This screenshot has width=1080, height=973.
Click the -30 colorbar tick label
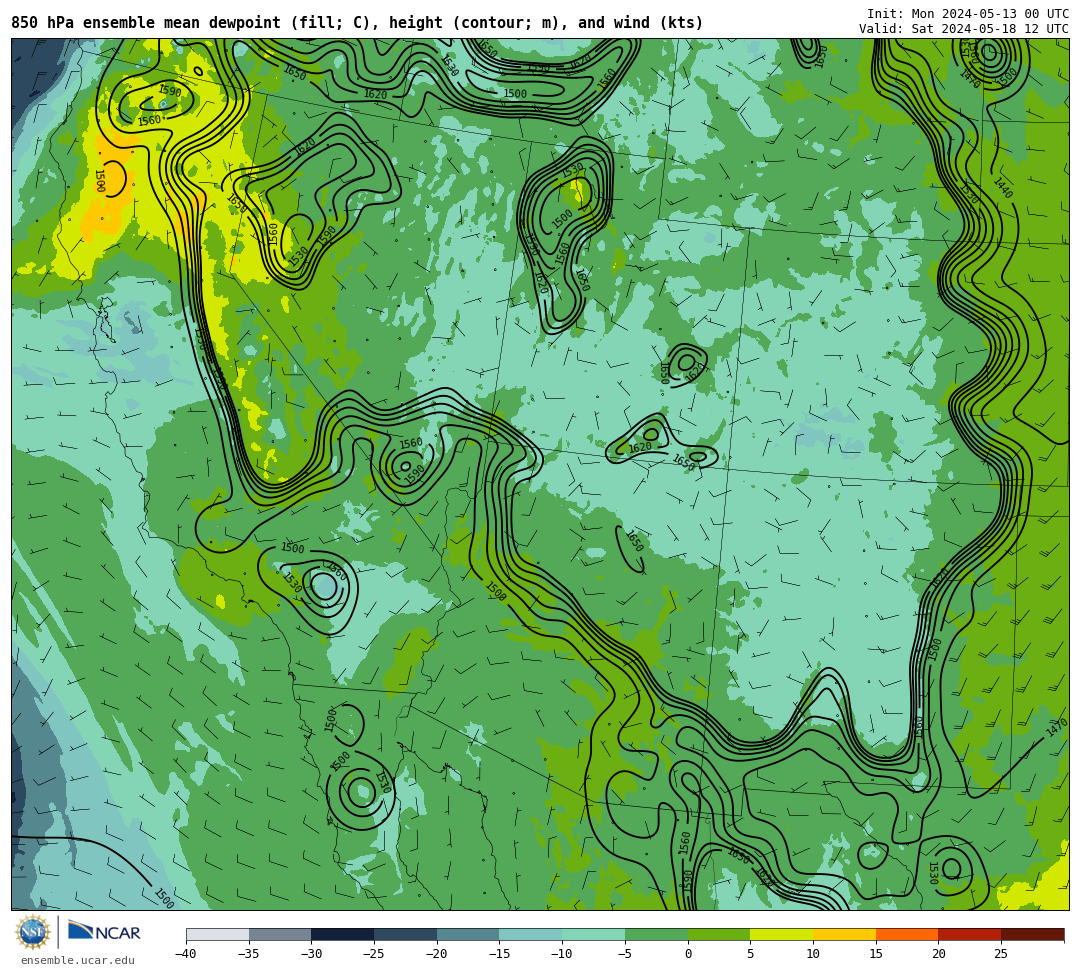[x=311, y=954]
